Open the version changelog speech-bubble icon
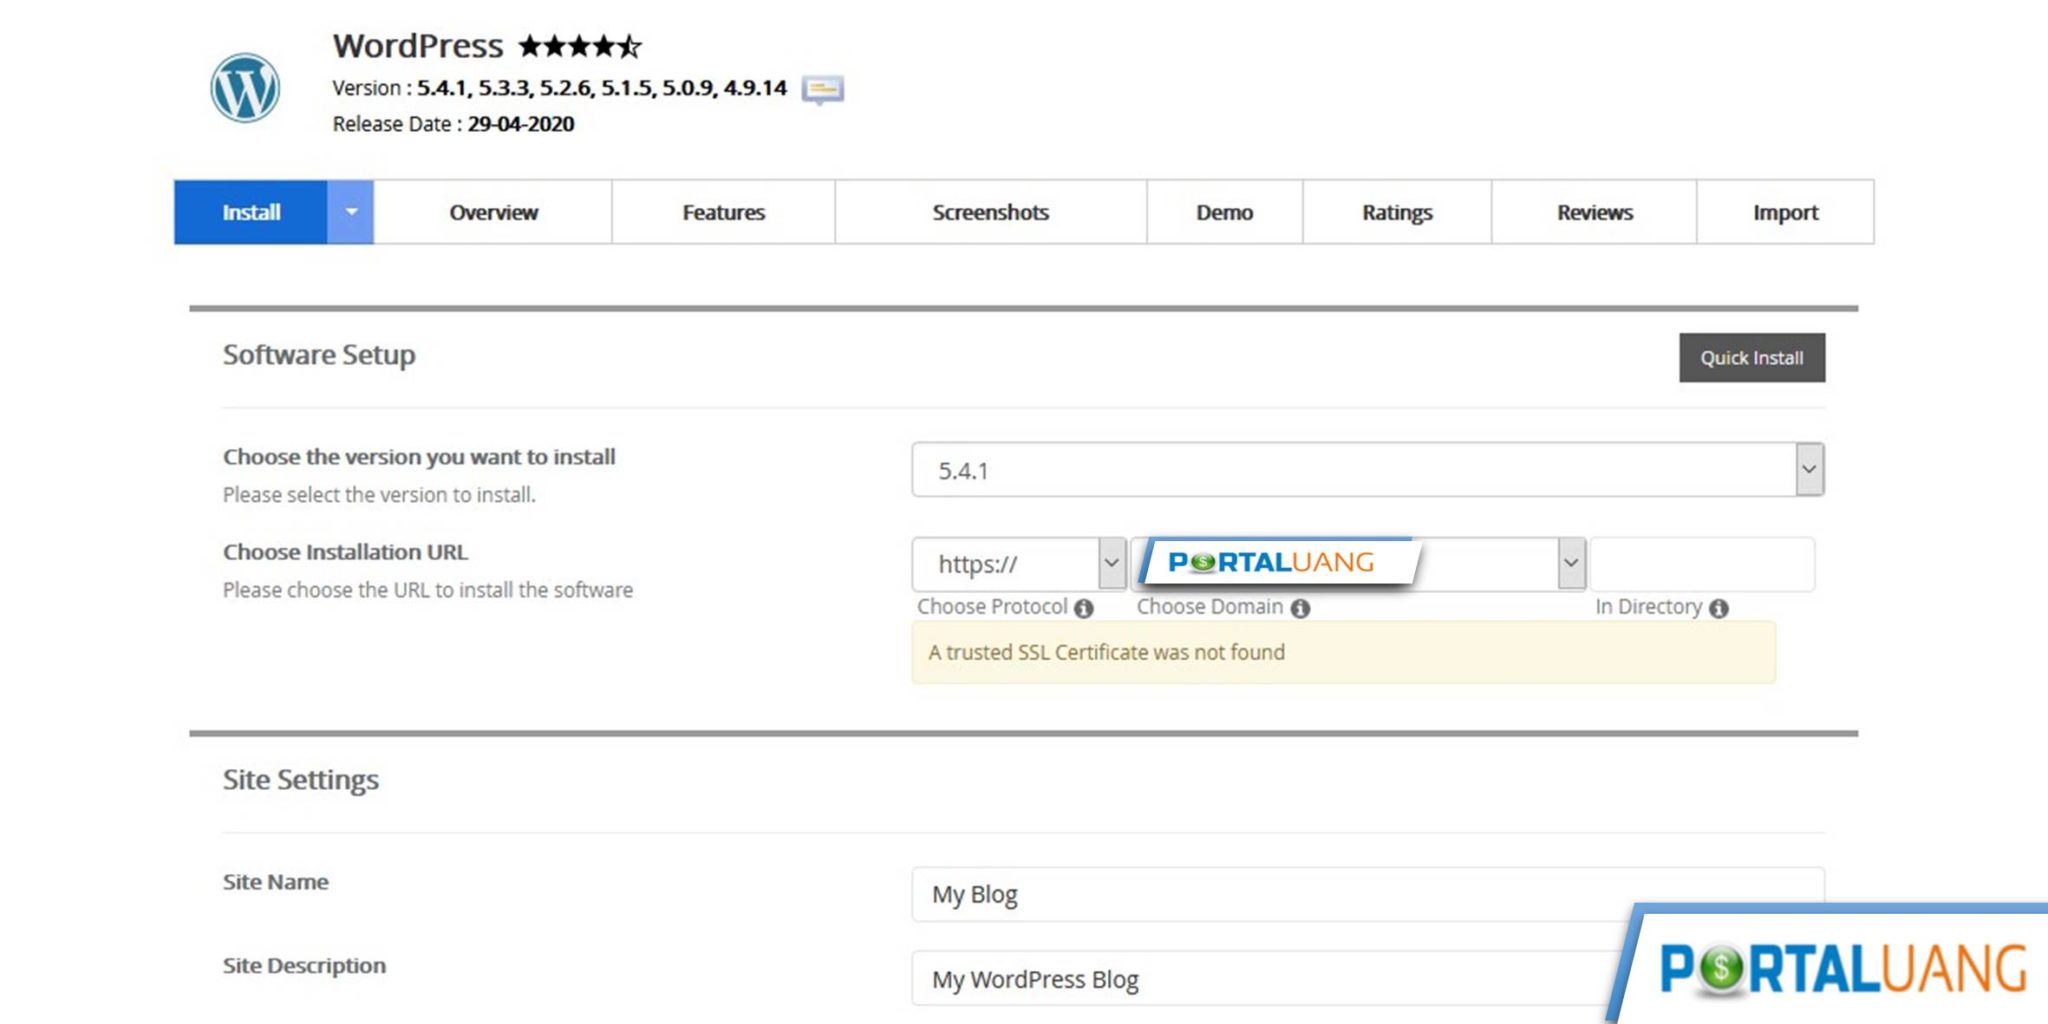Viewport: 2048px width, 1024px height. pos(823,89)
